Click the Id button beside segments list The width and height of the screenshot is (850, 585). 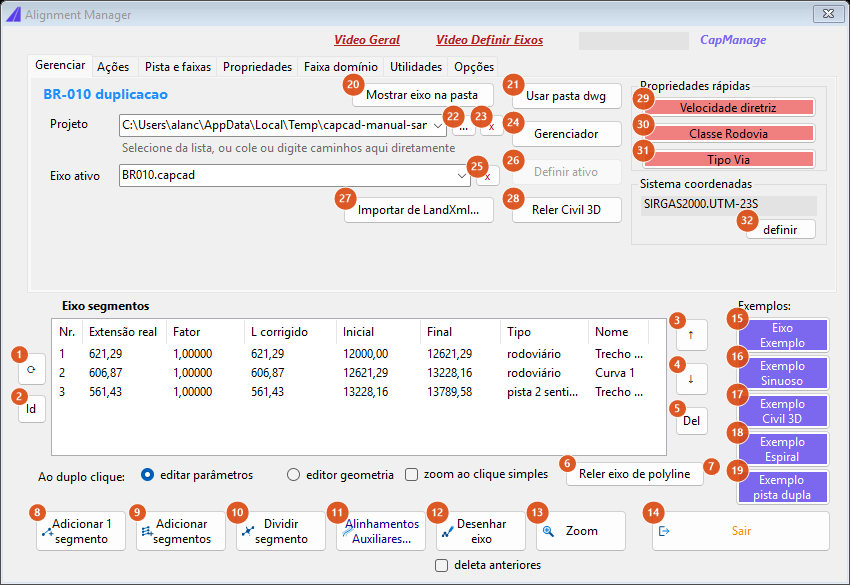point(31,409)
